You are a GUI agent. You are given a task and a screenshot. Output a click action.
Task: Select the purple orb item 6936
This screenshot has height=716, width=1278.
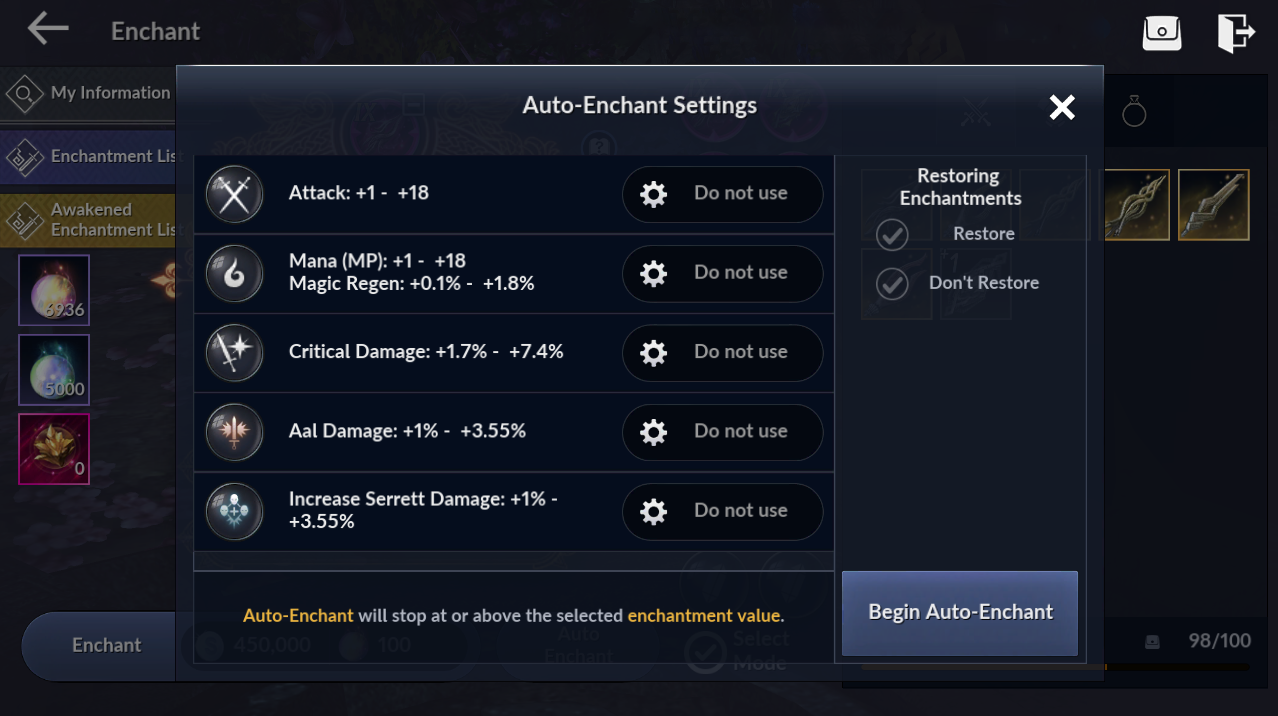click(x=54, y=290)
